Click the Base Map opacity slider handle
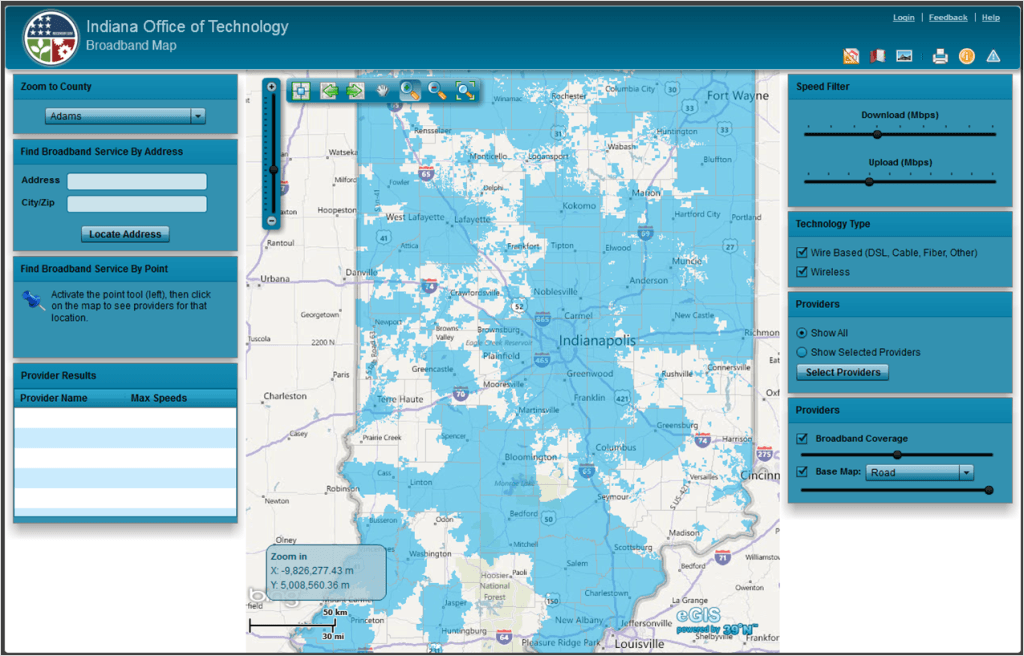1024x656 pixels. click(x=989, y=489)
